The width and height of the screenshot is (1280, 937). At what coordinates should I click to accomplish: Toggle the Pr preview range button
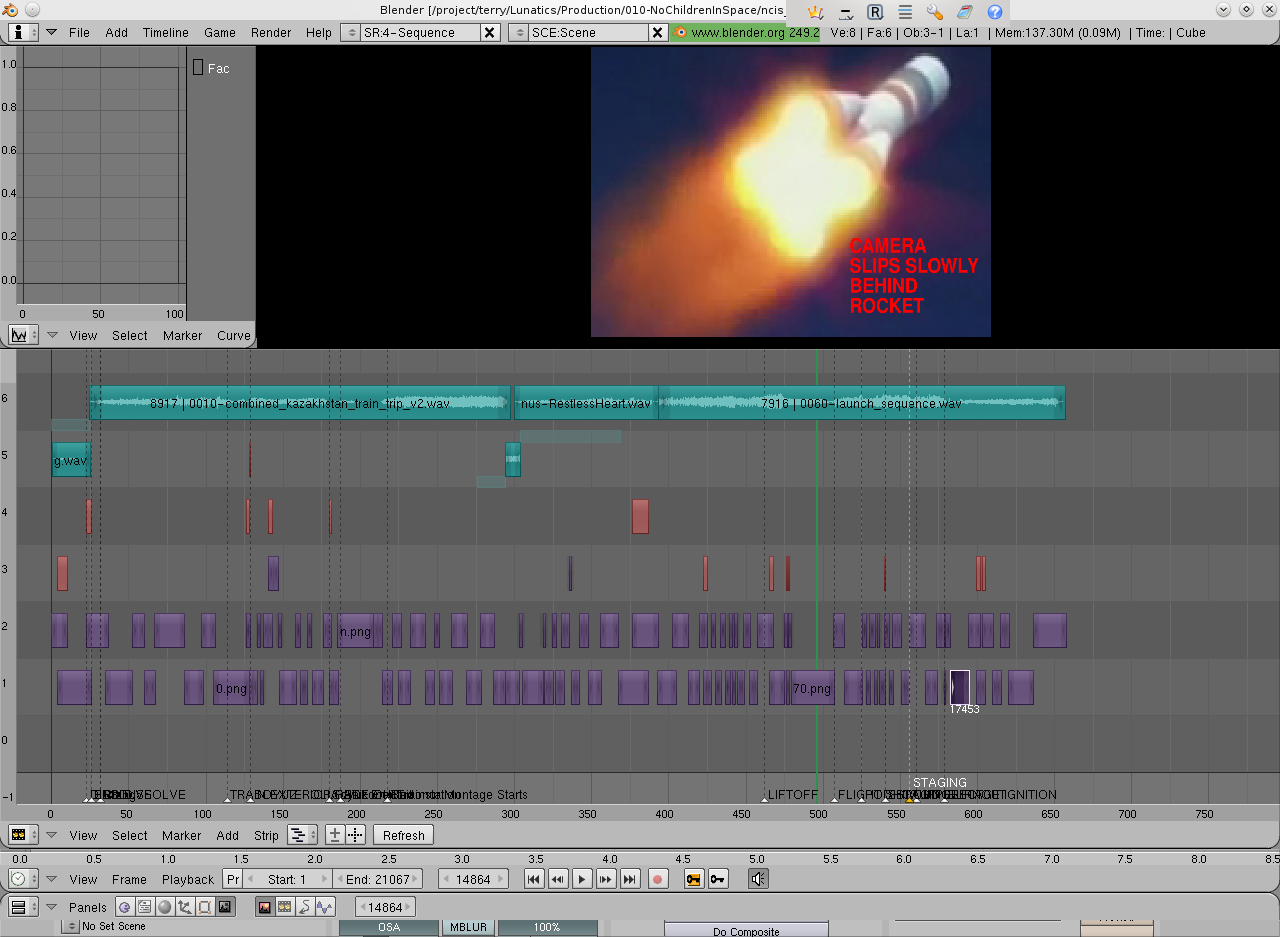click(232, 879)
